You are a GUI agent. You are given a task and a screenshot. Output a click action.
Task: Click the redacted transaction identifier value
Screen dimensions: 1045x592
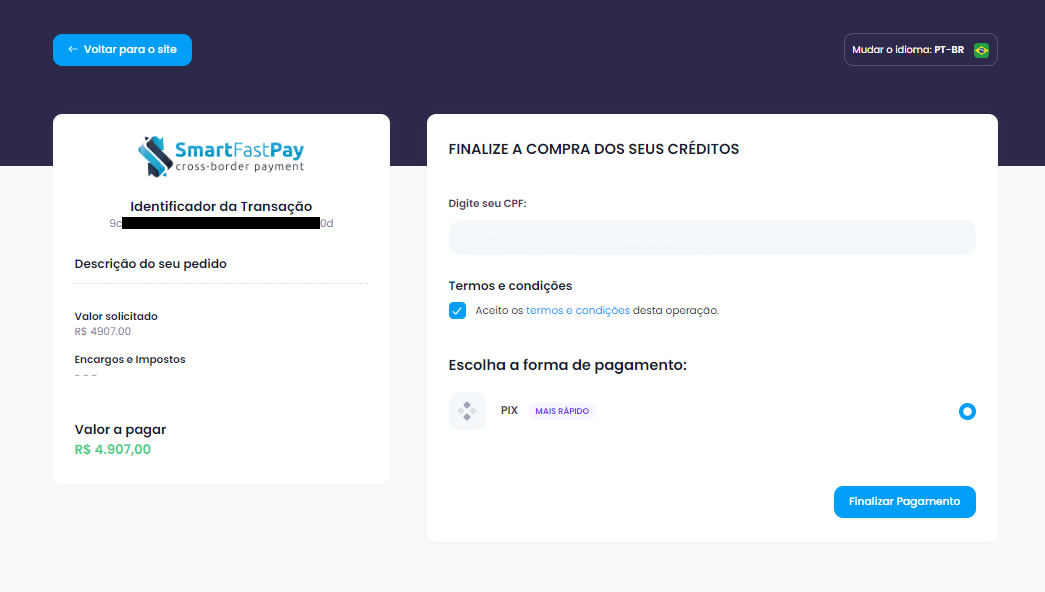[x=221, y=224]
